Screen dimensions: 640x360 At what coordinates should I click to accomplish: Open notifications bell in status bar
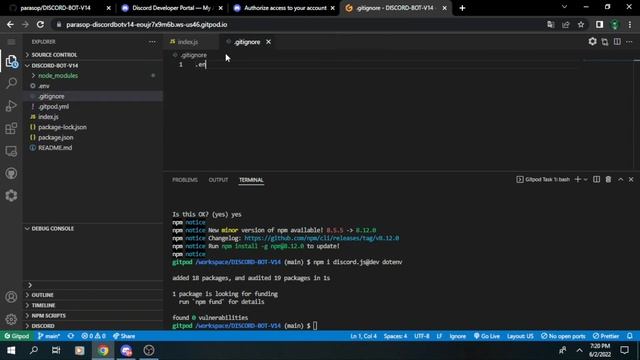click(630, 336)
